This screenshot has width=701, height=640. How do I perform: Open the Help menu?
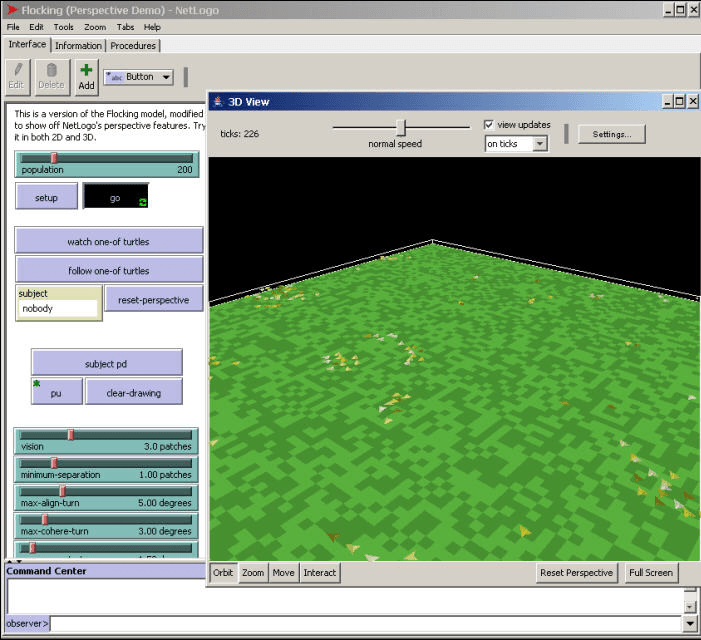click(152, 27)
